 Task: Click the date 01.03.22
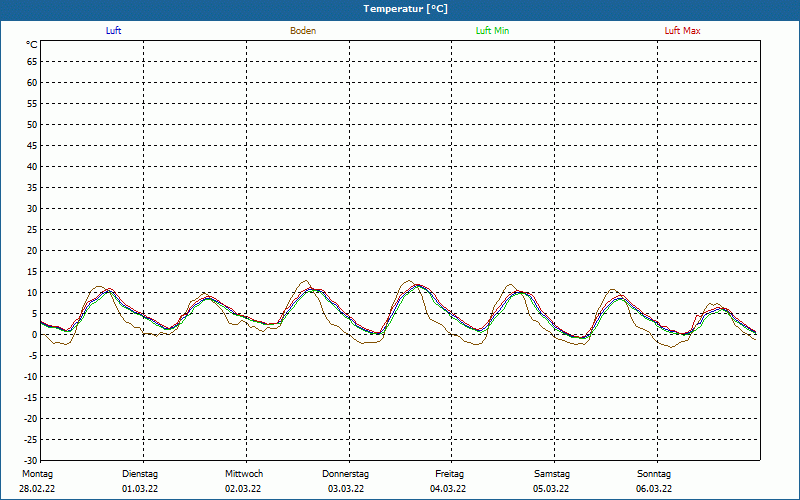pos(140,489)
